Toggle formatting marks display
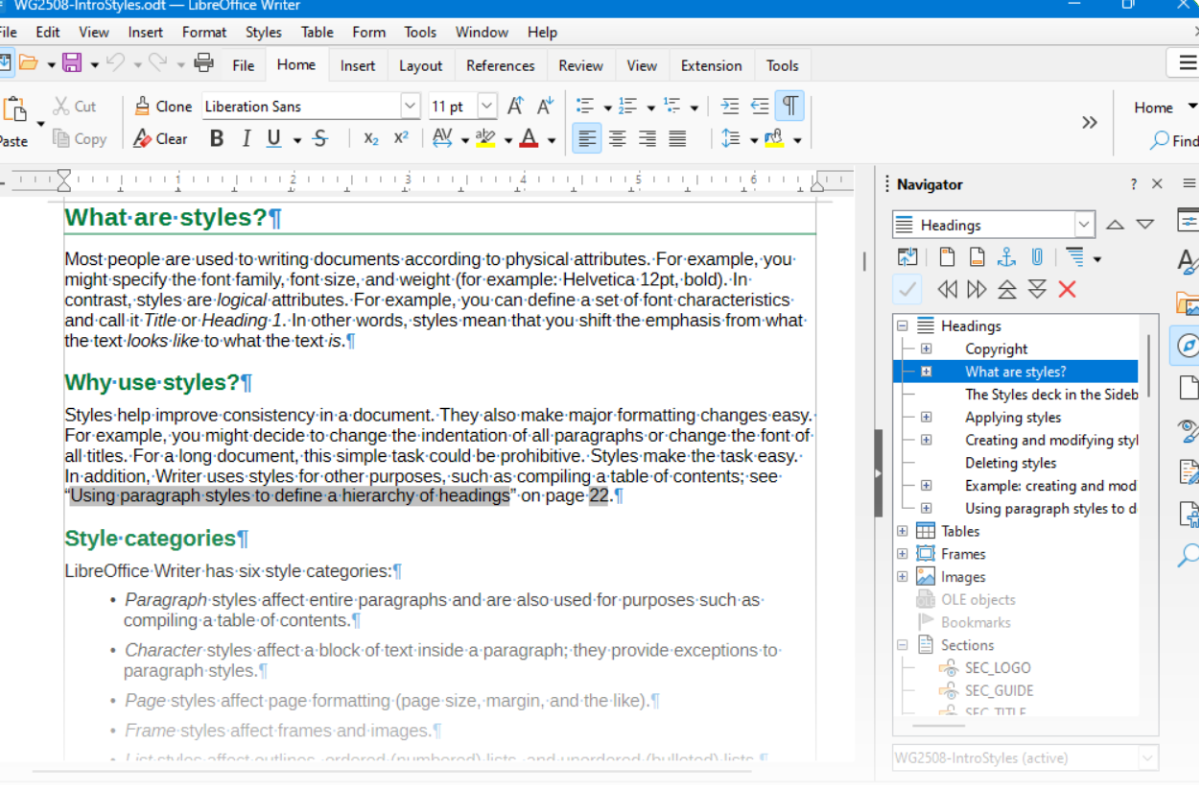The width and height of the screenshot is (1199, 785). tap(789, 106)
